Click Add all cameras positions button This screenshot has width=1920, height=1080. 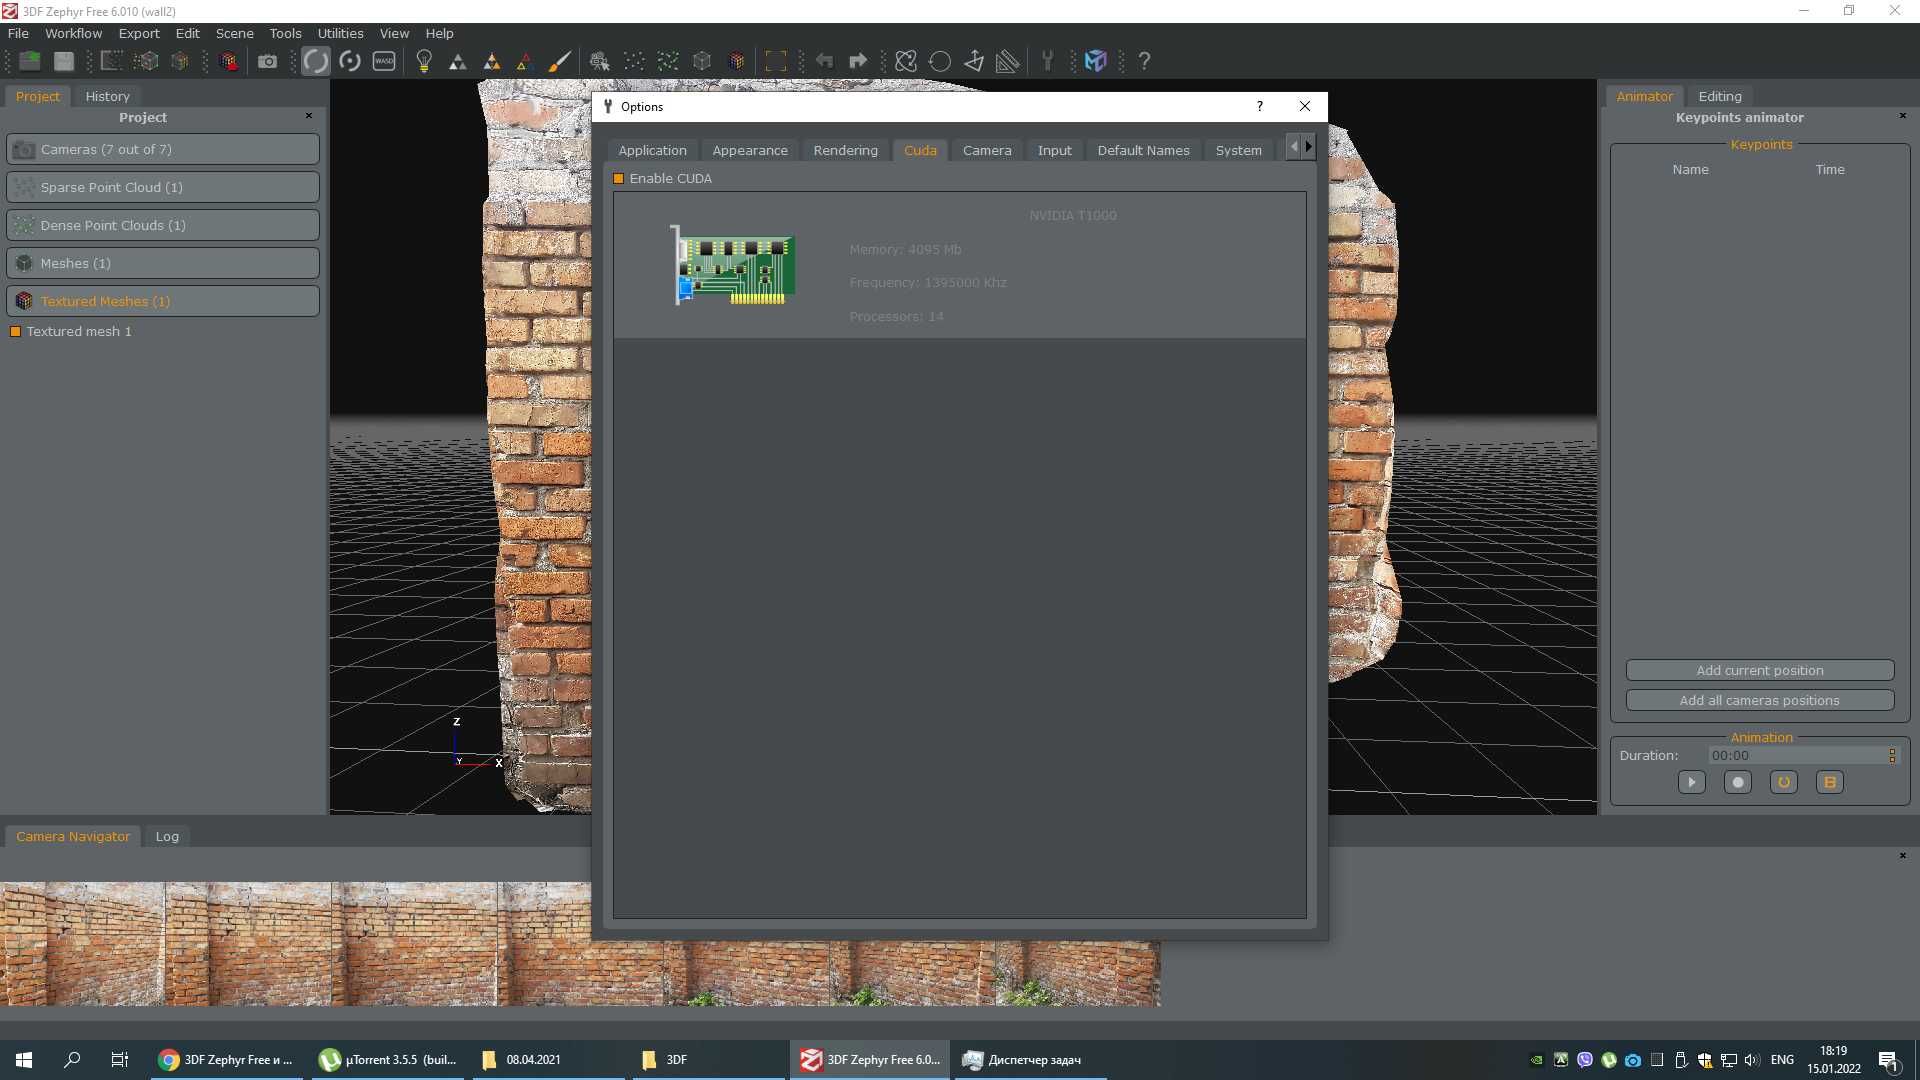(x=1759, y=700)
